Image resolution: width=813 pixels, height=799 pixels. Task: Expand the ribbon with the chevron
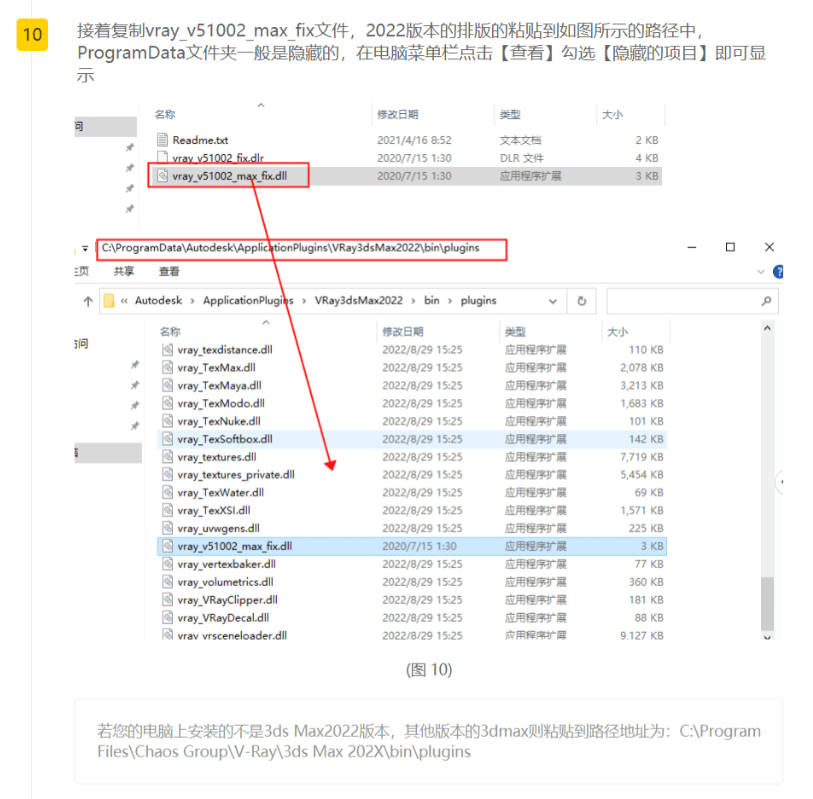(x=759, y=271)
